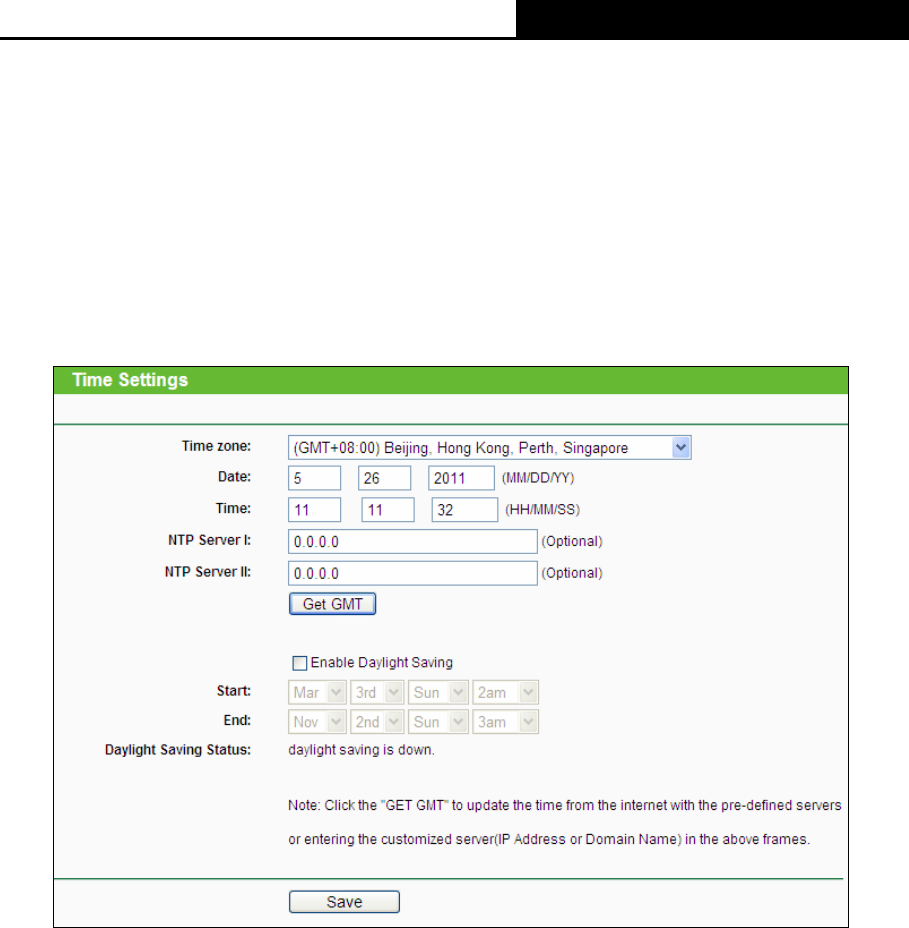909x928 pixels.
Task: Click the (Optional) text beside NTP Server II
Action: tap(572, 573)
